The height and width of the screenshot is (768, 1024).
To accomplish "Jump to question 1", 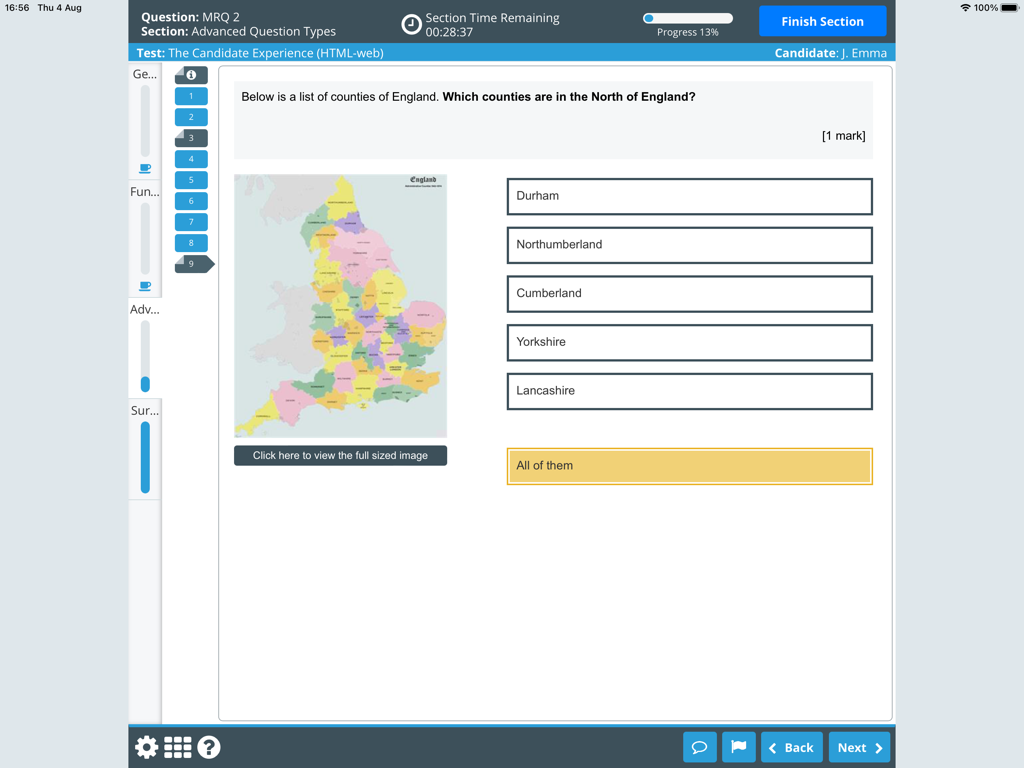I will tap(191, 95).
